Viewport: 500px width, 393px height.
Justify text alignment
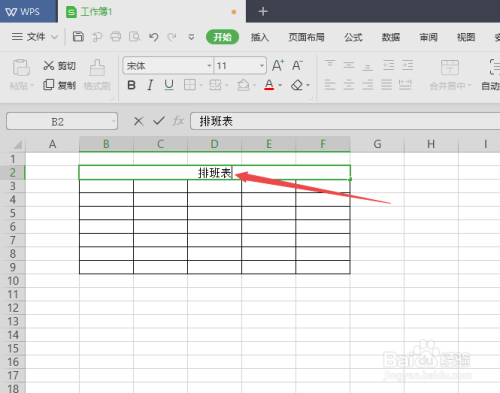386,85
